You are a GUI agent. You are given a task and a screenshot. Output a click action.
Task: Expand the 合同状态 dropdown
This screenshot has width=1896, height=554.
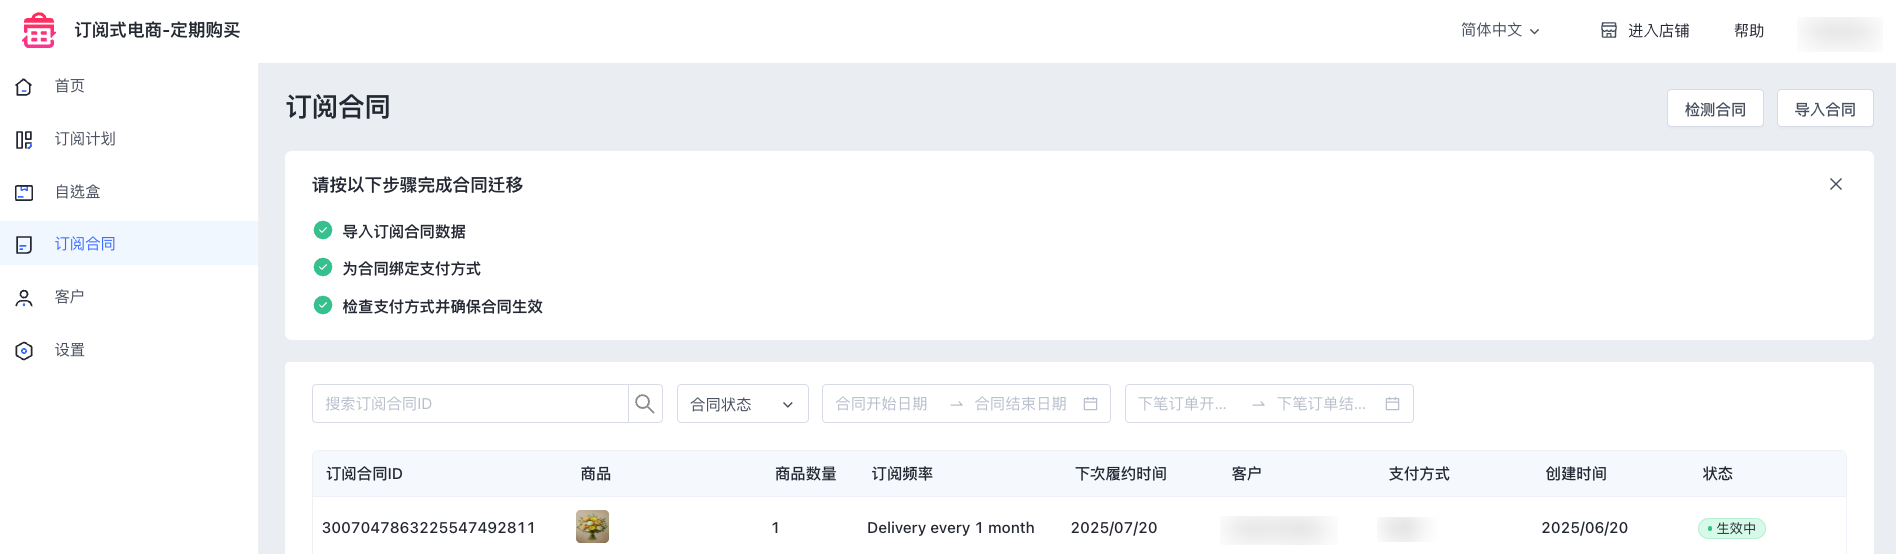click(743, 404)
